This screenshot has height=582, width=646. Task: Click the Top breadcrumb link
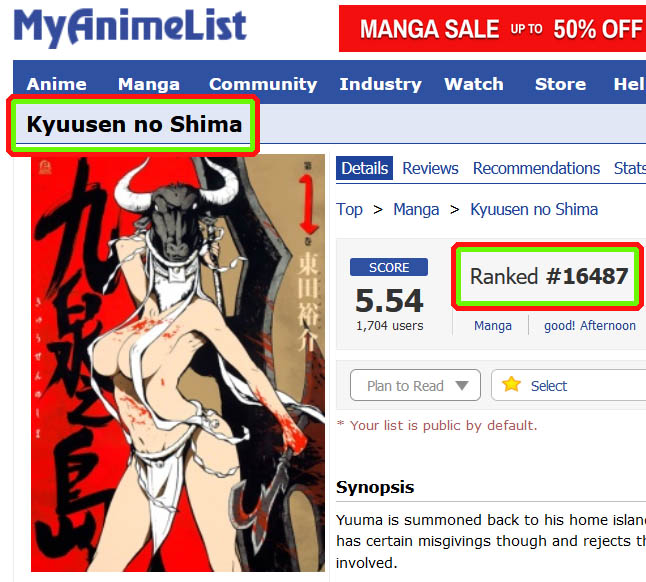349,210
